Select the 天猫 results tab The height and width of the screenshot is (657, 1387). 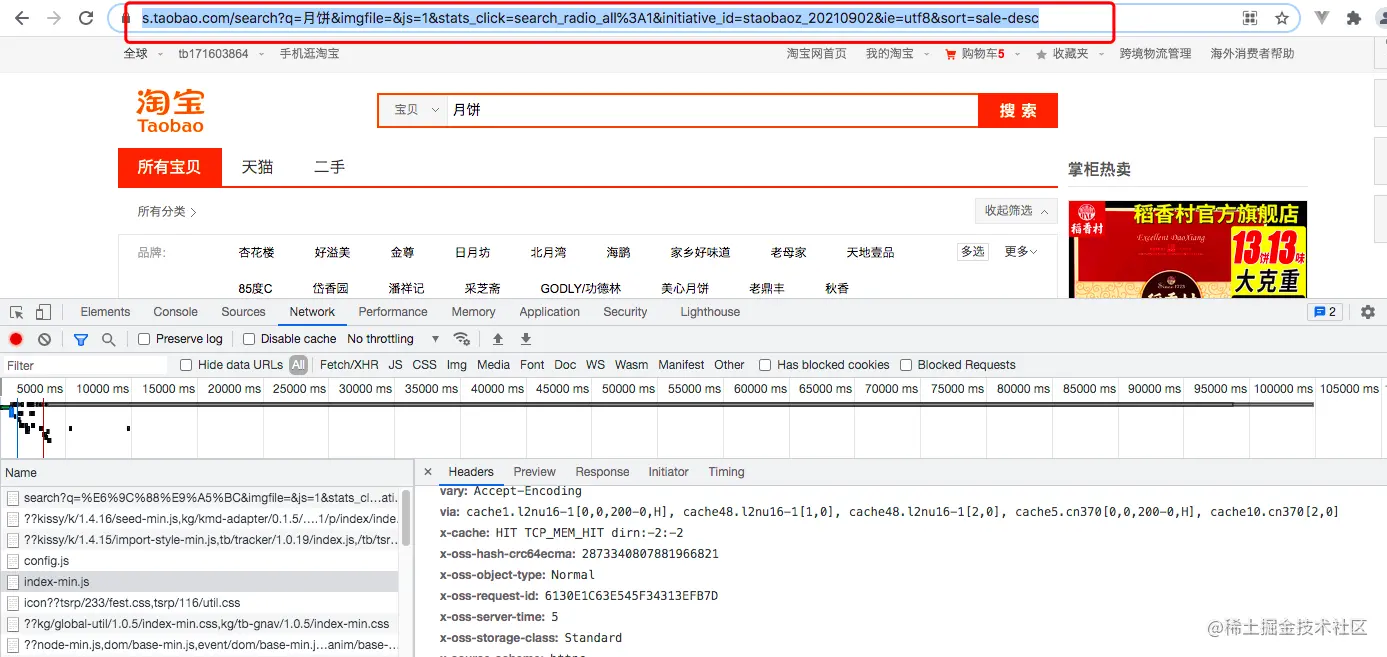257,167
